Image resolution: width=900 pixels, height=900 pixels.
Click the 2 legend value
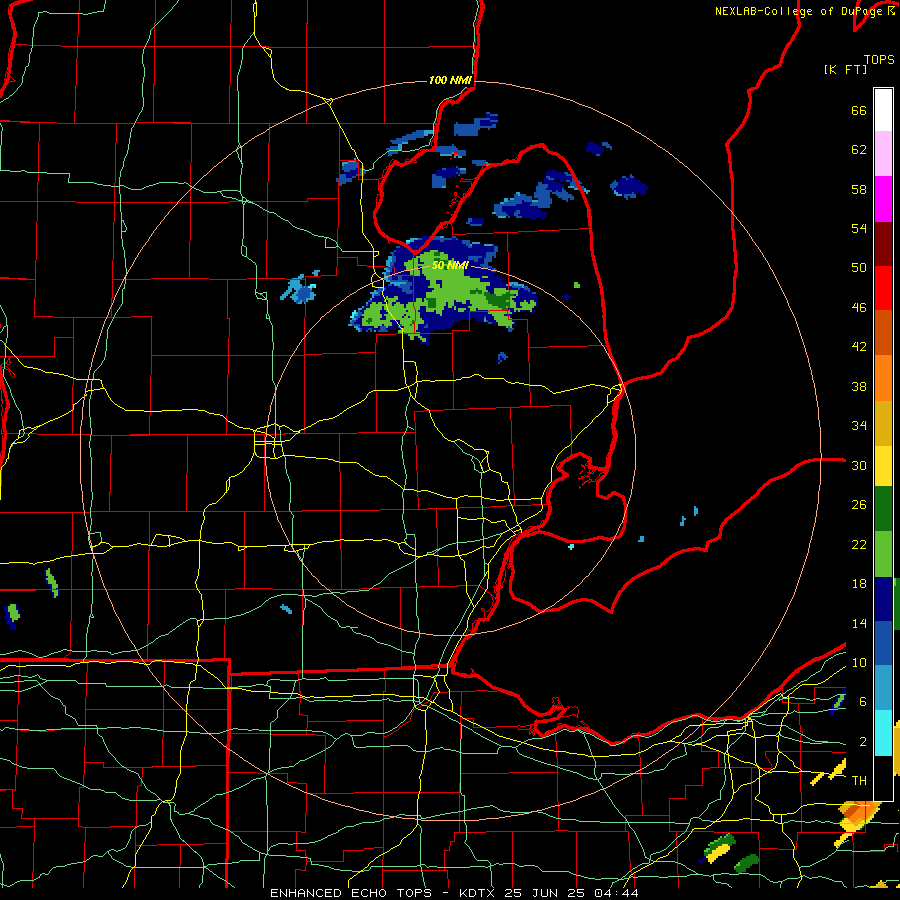point(863,742)
